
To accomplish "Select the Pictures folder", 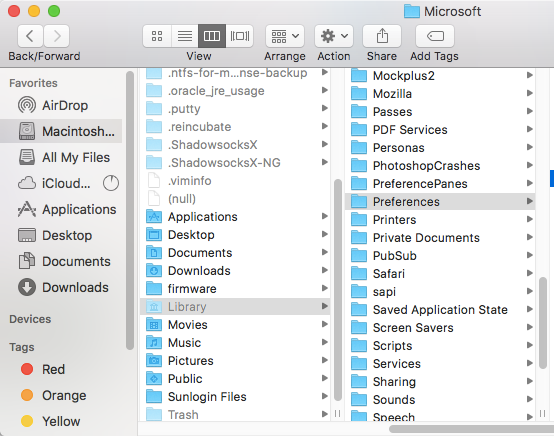I will [x=235, y=361].
